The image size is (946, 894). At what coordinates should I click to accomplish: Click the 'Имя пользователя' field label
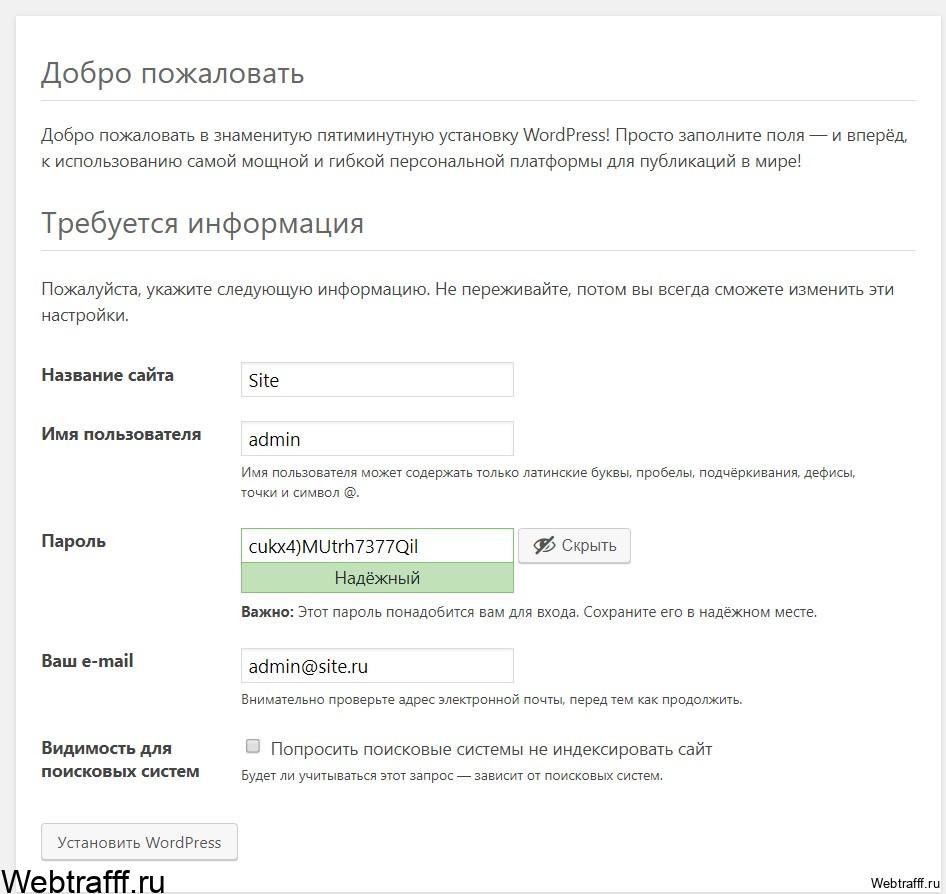click(x=121, y=434)
